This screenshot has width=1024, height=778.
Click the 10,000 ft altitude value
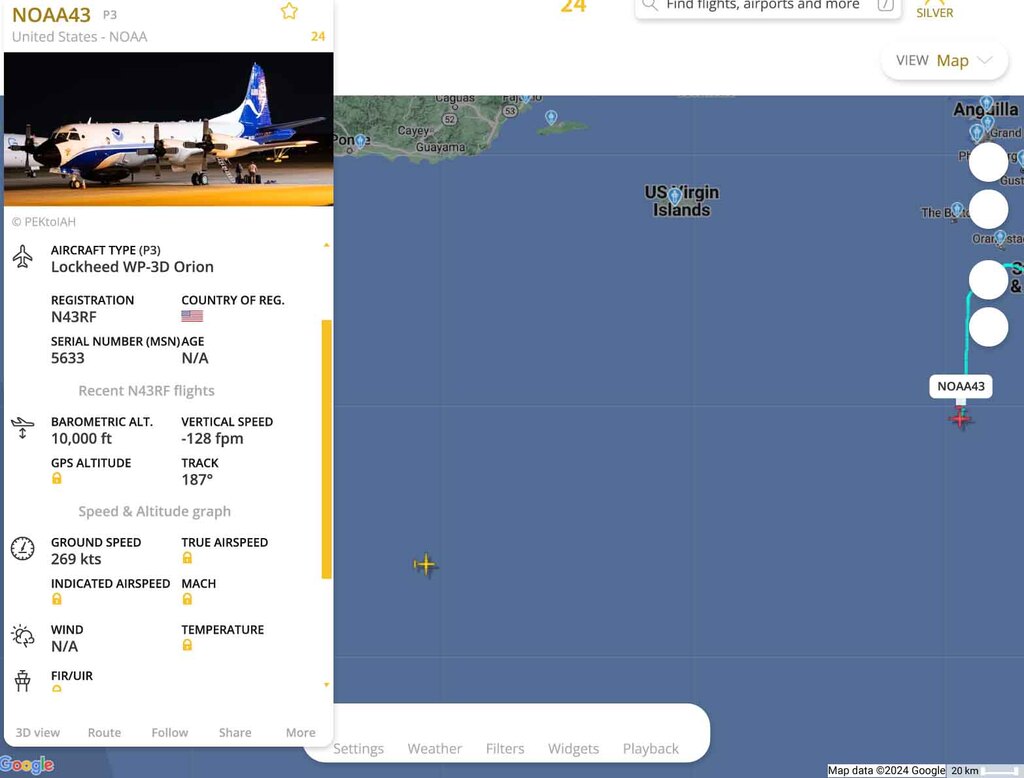pyautogui.click(x=82, y=438)
